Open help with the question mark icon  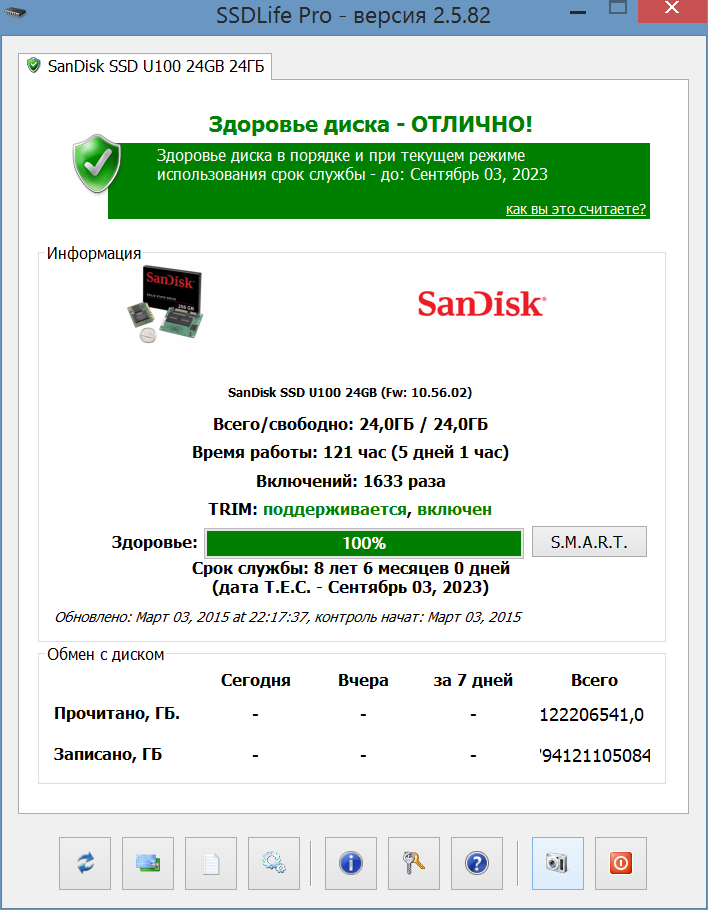[x=476, y=863]
